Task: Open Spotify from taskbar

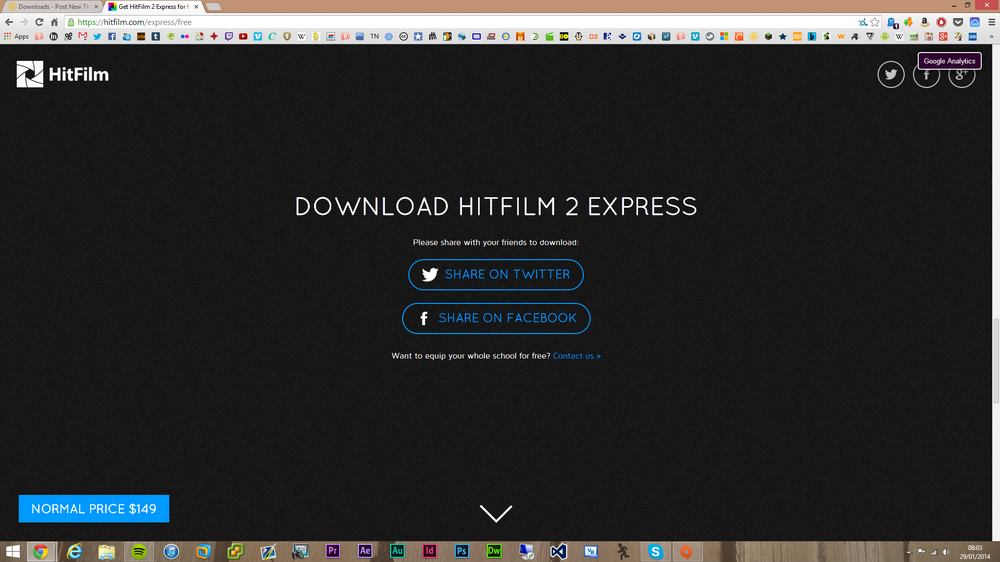Action: coord(139,551)
